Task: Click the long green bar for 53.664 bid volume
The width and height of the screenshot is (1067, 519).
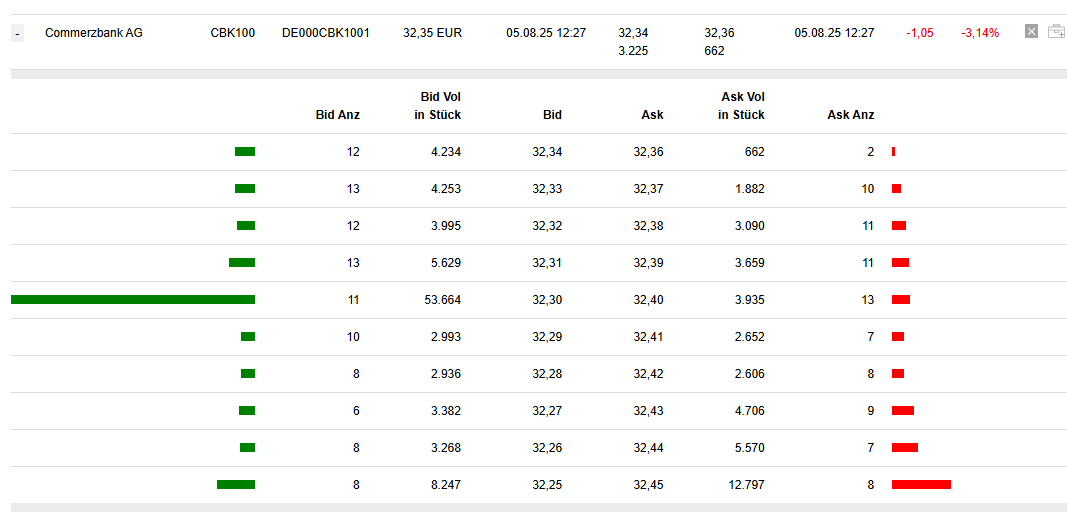Action: [x=133, y=299]
